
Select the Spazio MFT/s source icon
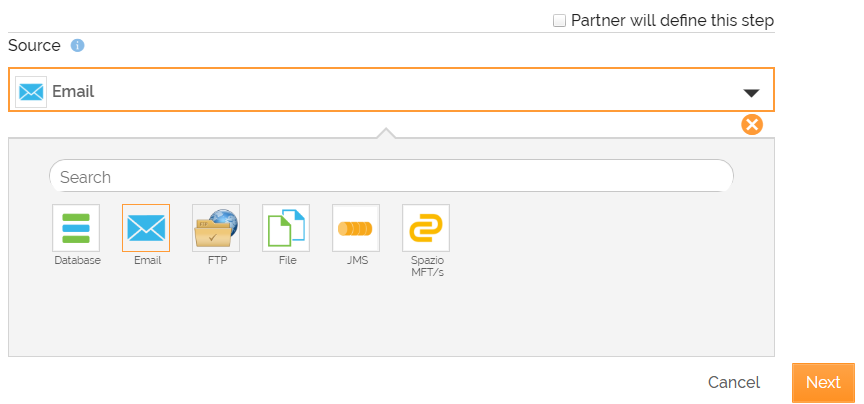click(426, 228)
